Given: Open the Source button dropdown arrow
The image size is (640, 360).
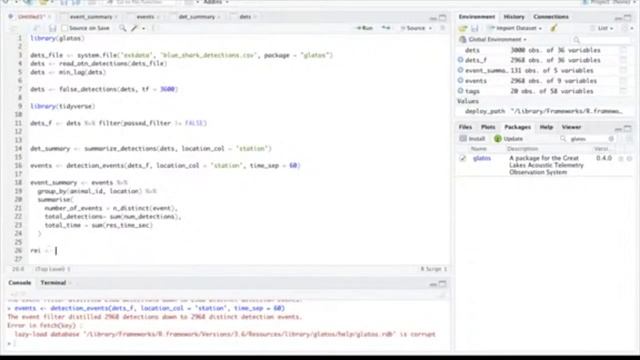Looking at the screenshot, I should [430, 28].
